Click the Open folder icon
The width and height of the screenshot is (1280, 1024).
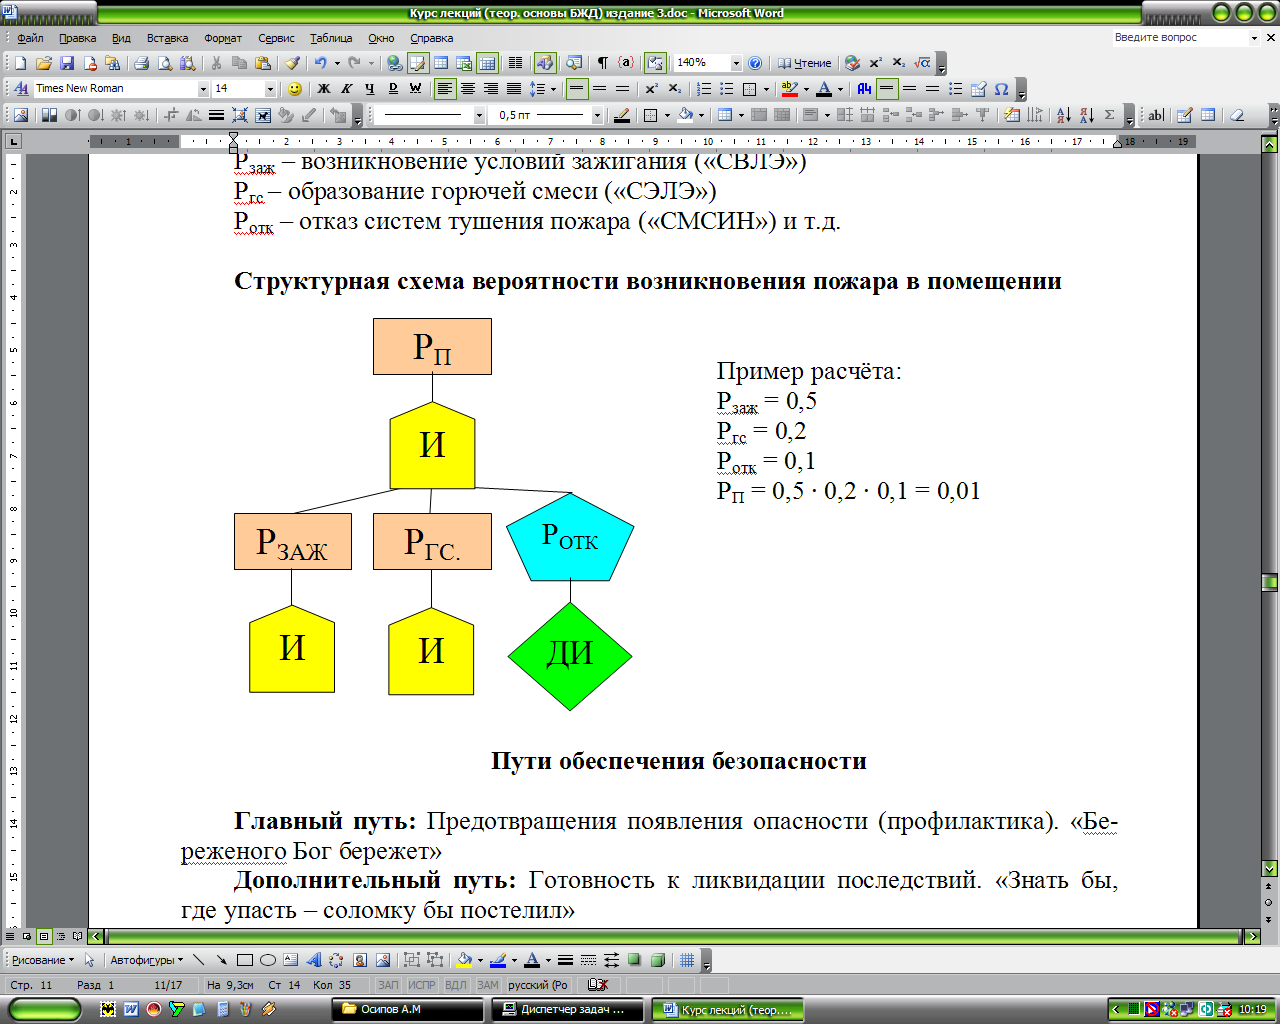coord(43,63)
